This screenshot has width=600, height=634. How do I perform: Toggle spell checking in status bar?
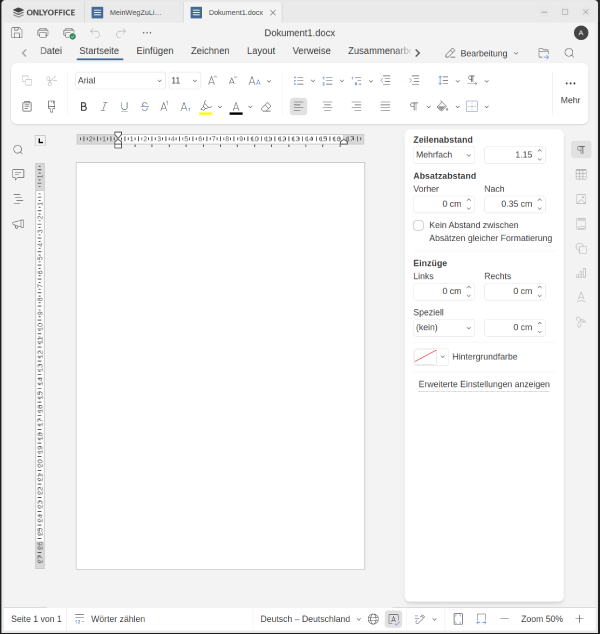394,619
